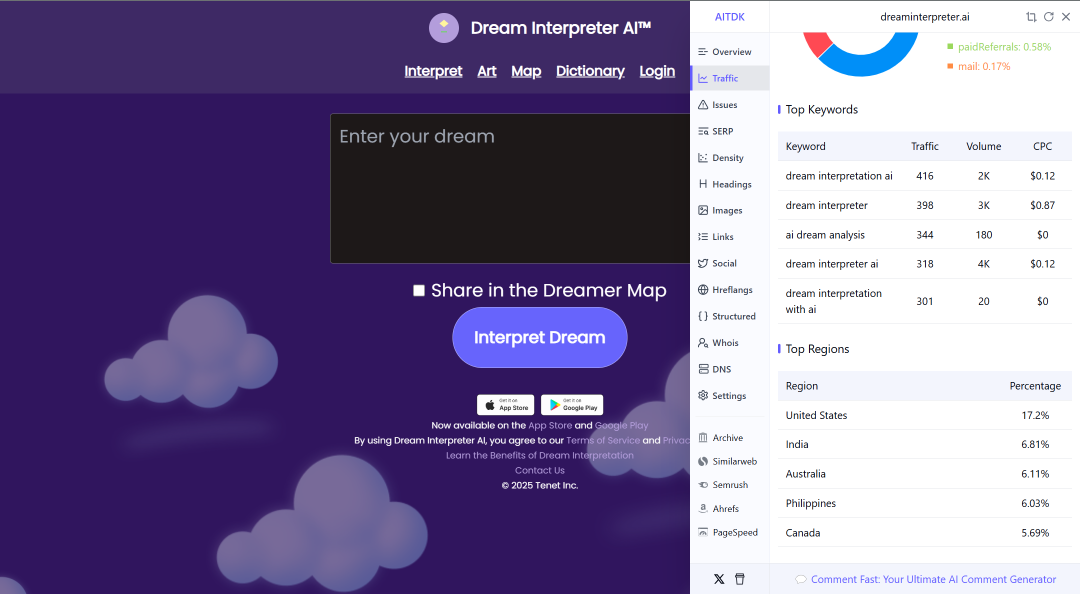Viewport: 1080px width, 594px height.
Task: Click the Ahrefs icon
Action: click(703, 509)
